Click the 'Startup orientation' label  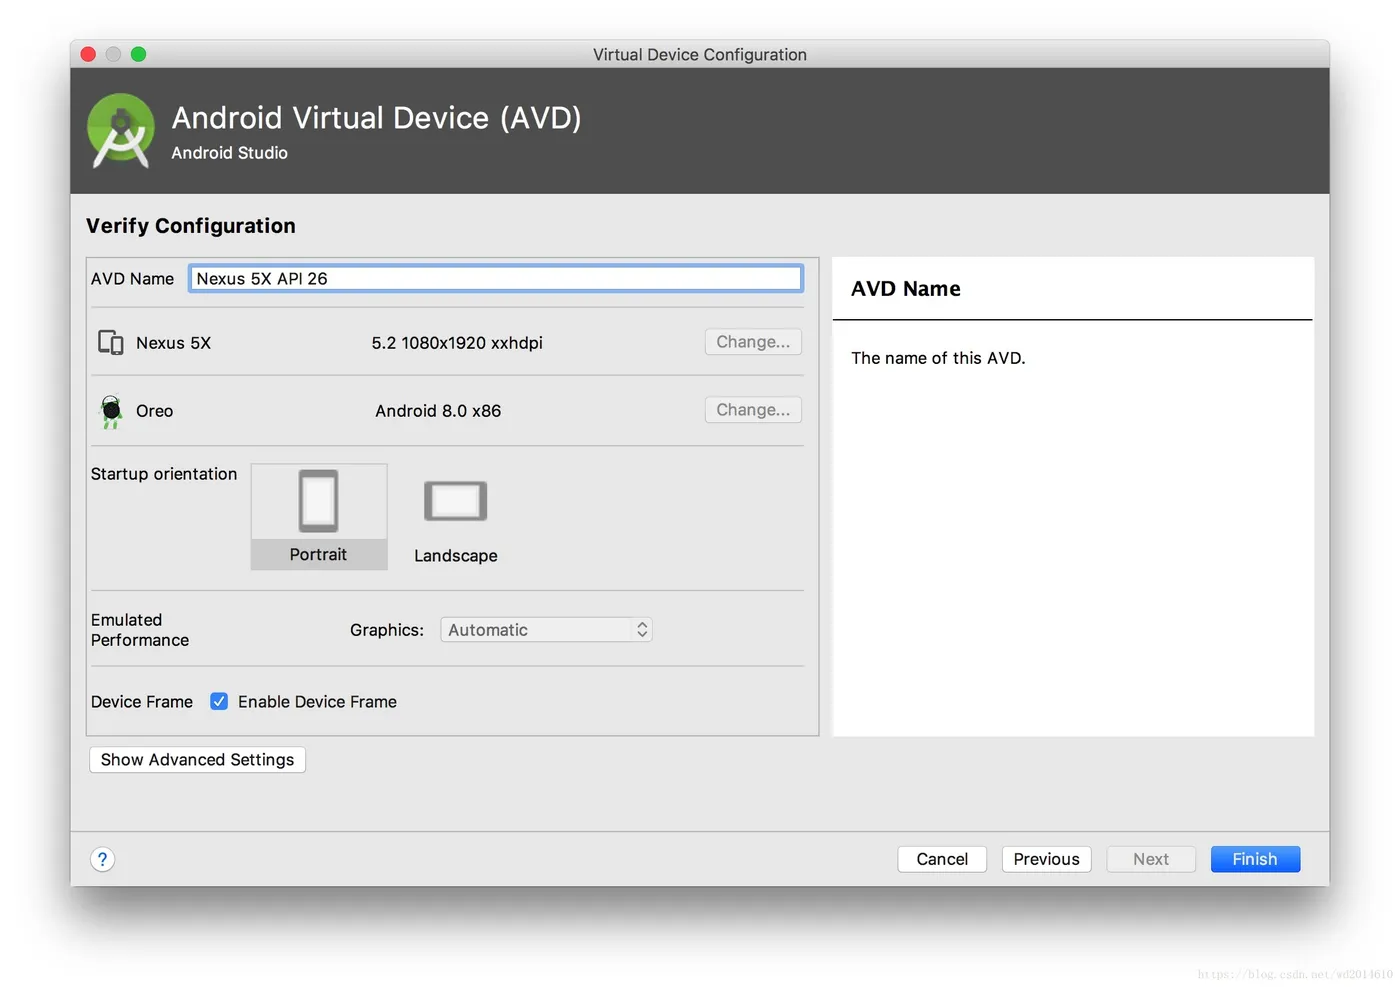pos(164,474)
